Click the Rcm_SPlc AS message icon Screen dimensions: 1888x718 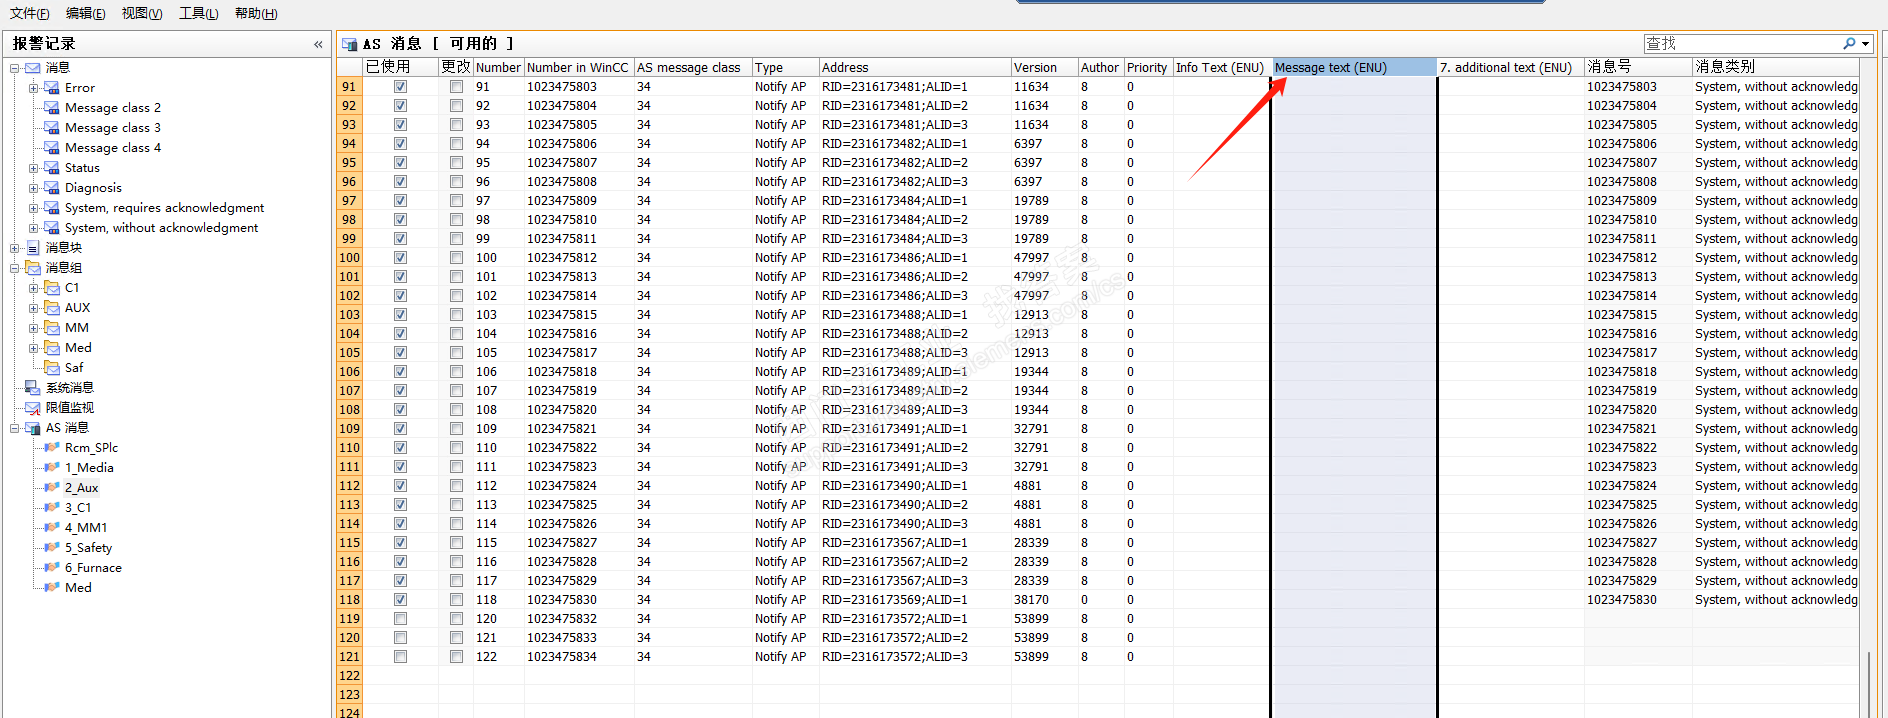point(52,448)
